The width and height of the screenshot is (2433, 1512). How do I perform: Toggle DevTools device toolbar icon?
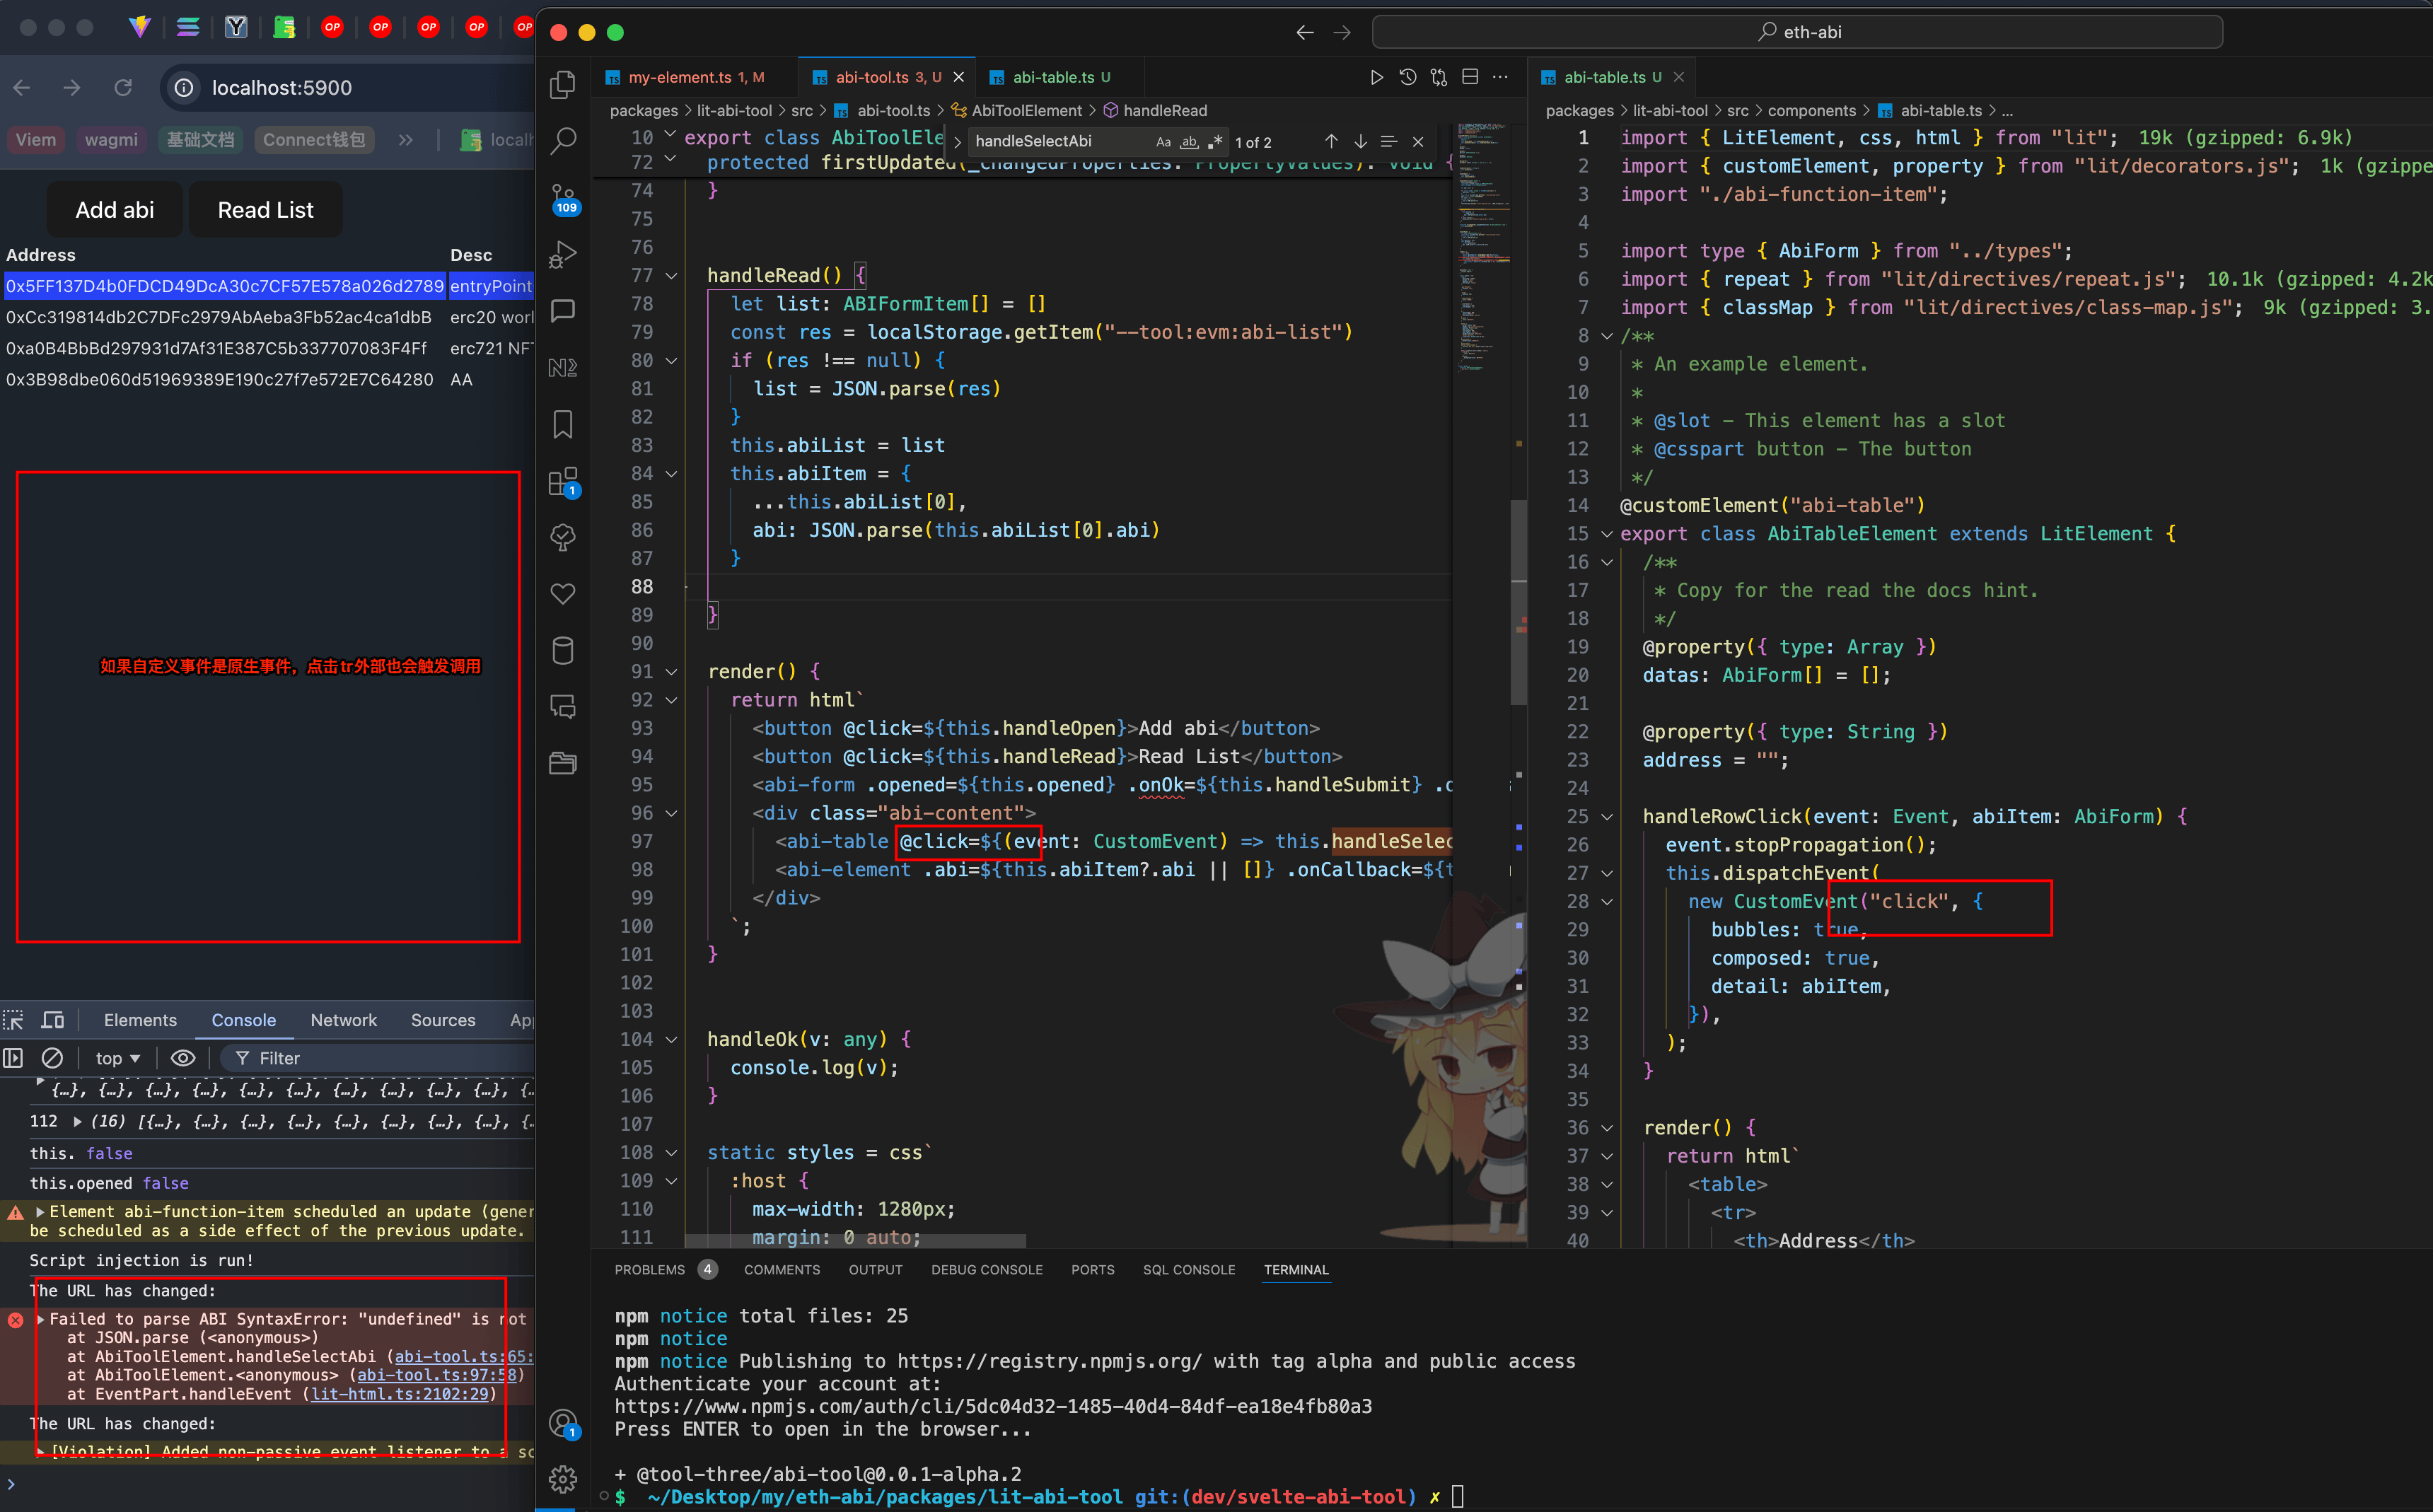tap(52, 1020)
